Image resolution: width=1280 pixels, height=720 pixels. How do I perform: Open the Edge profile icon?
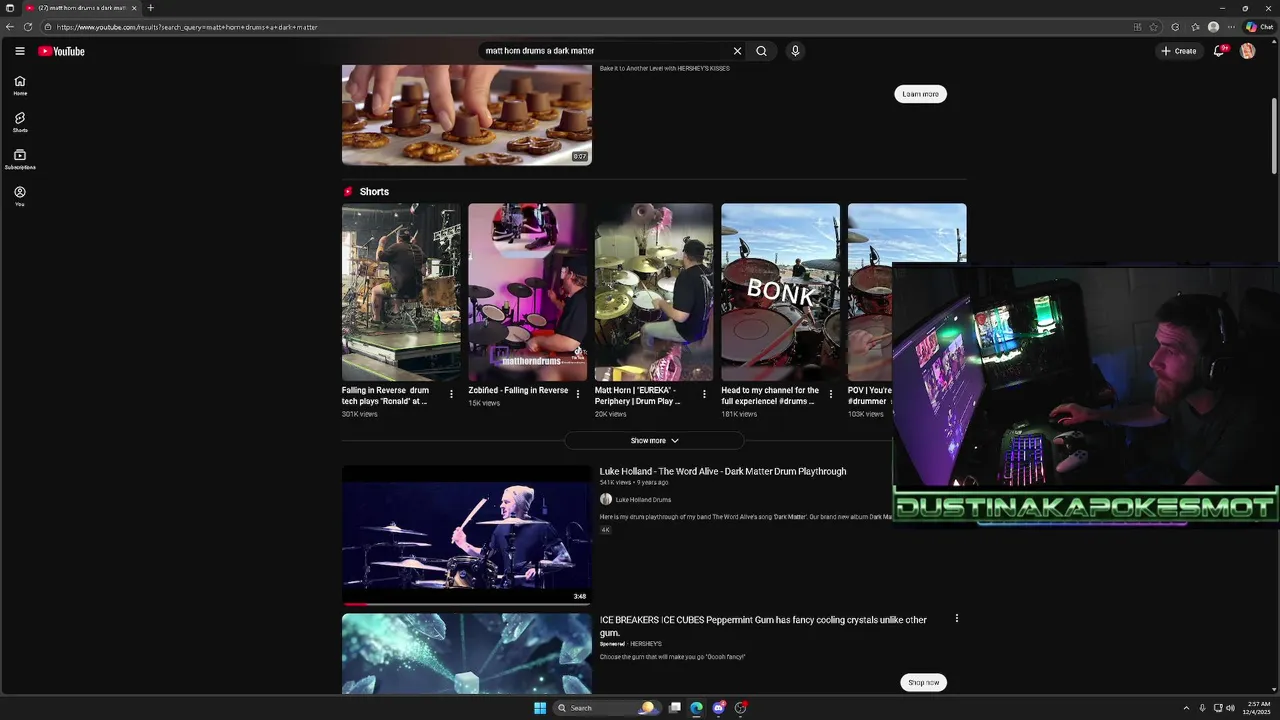tap(1213, 27)
